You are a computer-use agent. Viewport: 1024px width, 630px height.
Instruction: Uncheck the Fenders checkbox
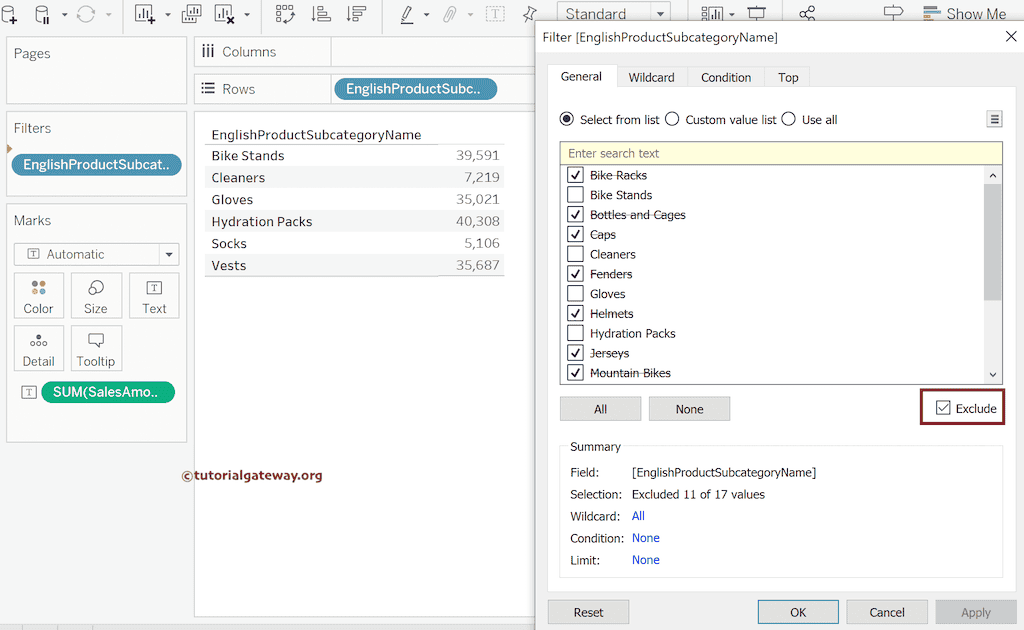tap(575, 274)
